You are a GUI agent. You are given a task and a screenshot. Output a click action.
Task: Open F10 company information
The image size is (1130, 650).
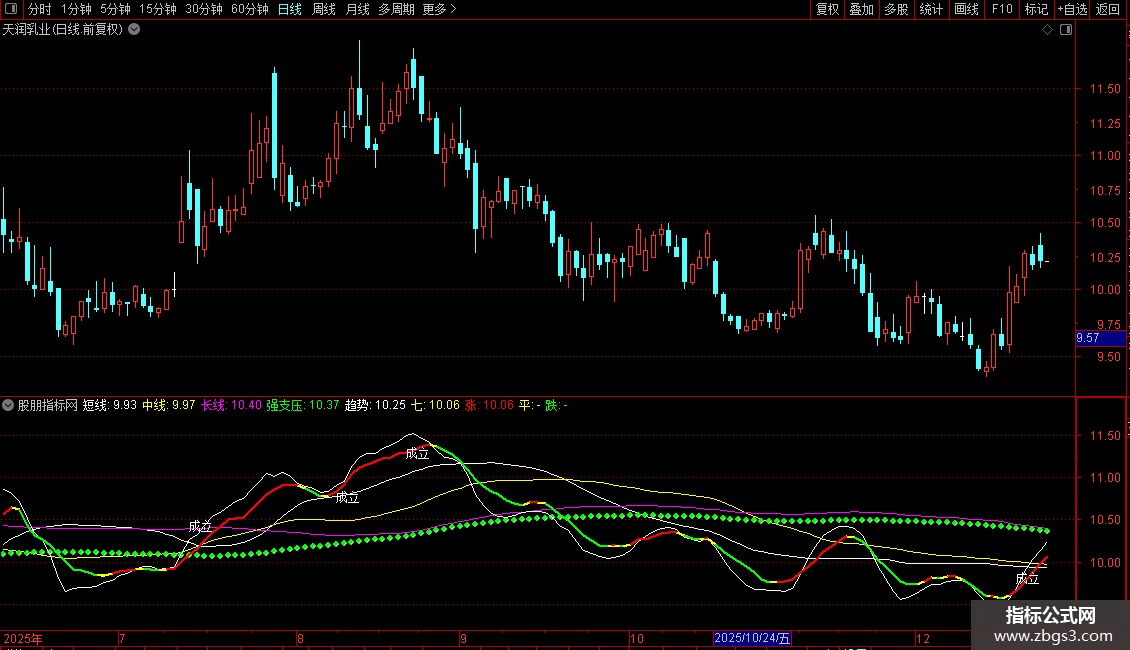[1002, 9]
